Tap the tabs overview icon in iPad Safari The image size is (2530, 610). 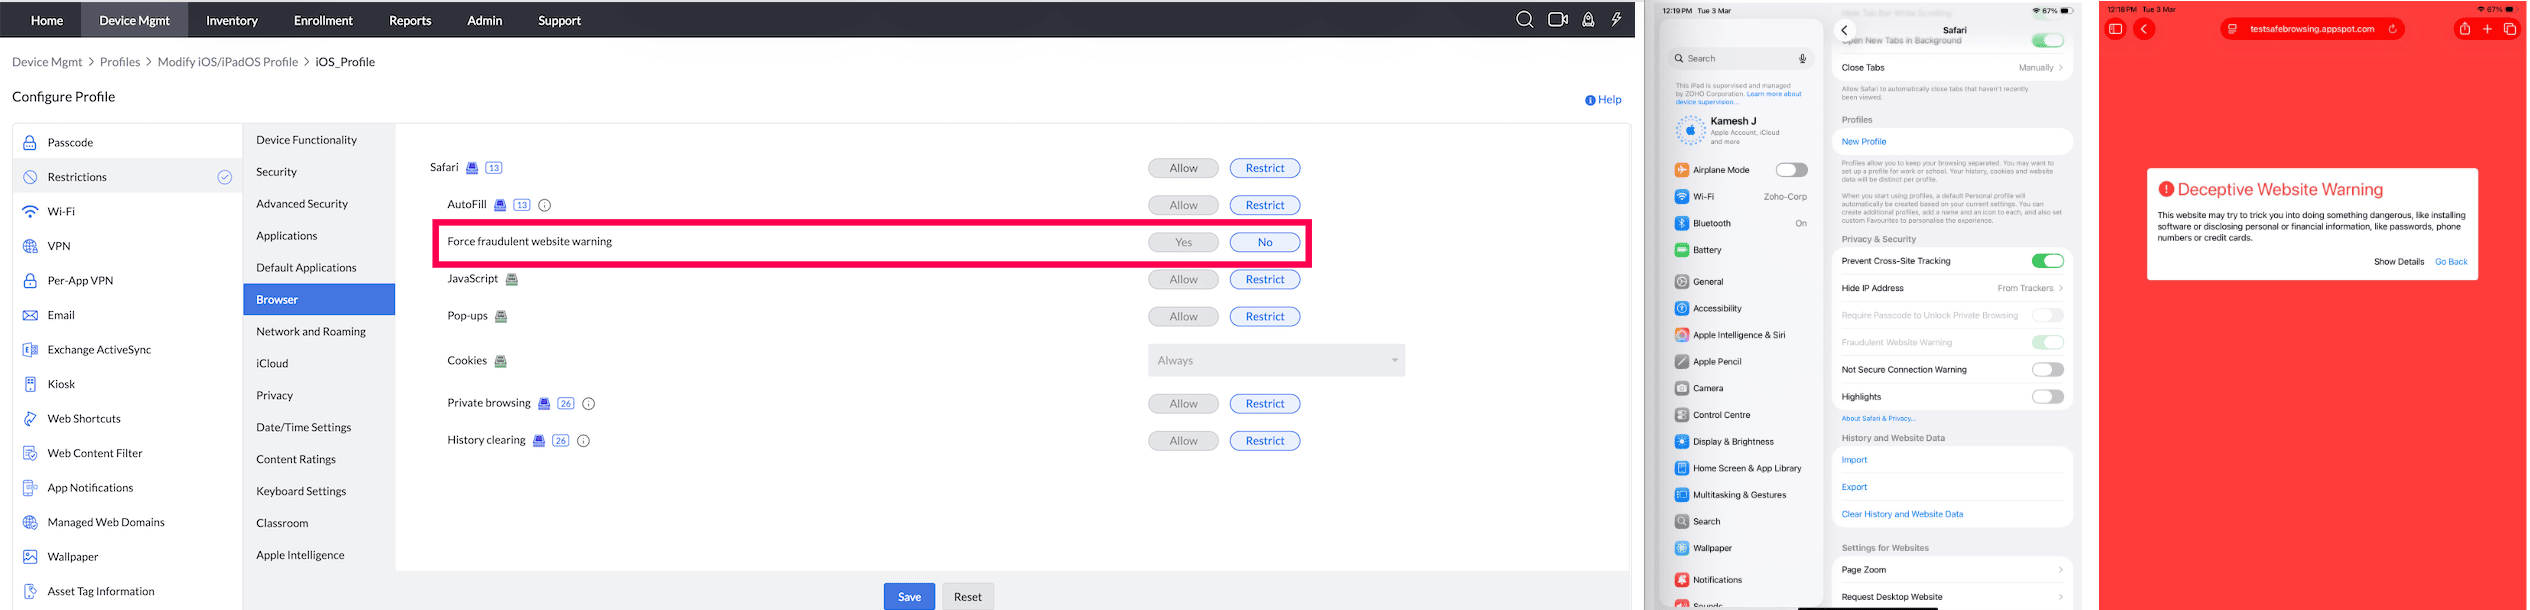[2509, 29]
